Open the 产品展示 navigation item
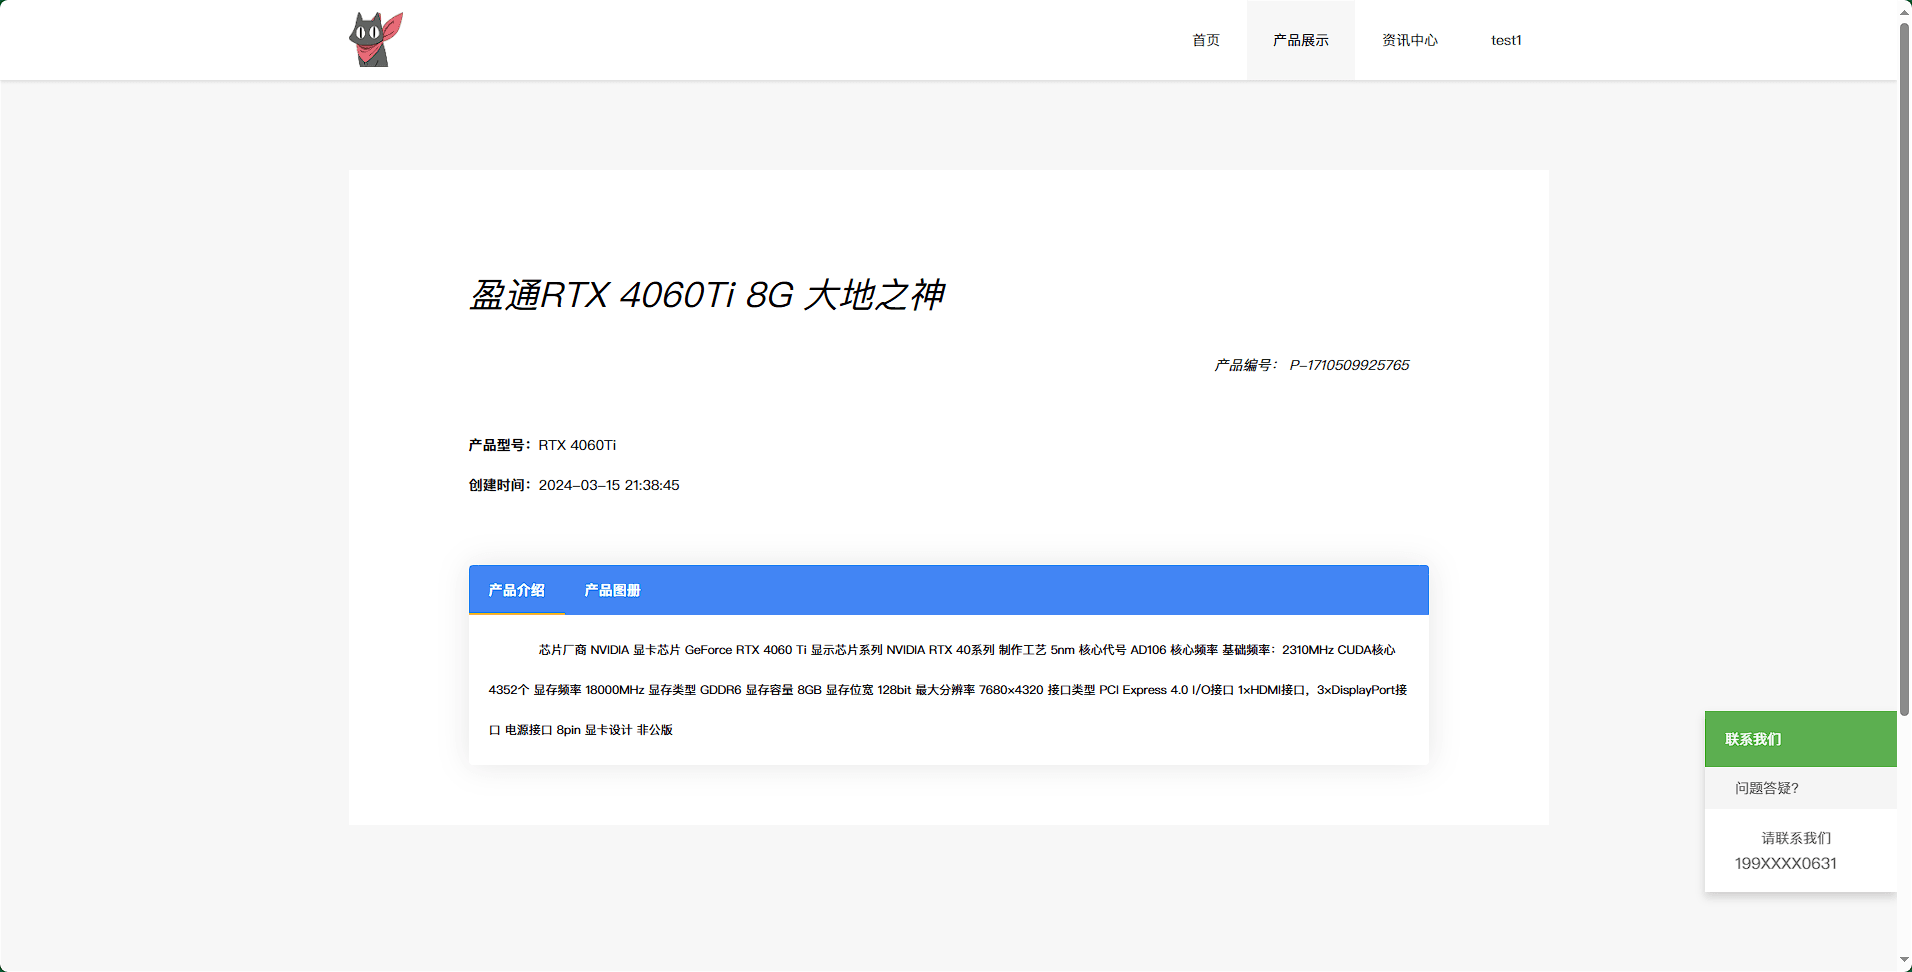Image resolution: width=1912 pixels, height=972 pixels. pyautogui.click(x=1301, y=40)
